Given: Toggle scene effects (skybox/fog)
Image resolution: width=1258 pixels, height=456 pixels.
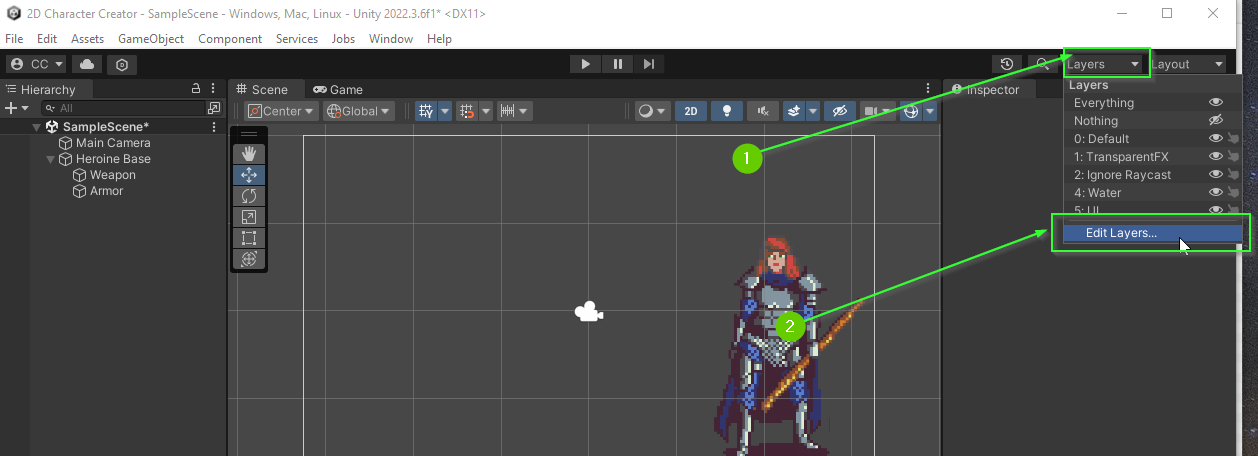Looking at the screenshot, I should point(794,111).
